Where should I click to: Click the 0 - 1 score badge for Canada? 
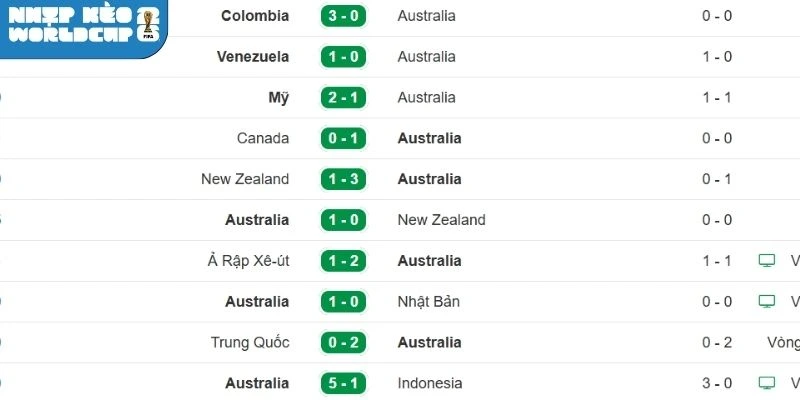click(x=343, y=139)
